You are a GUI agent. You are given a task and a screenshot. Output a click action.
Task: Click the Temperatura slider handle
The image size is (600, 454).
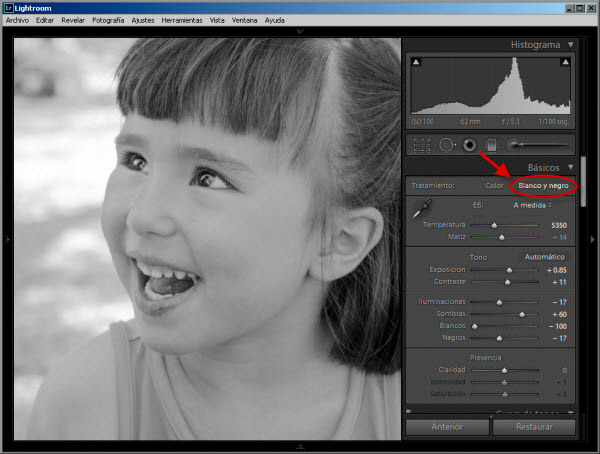tap(494, 225)
